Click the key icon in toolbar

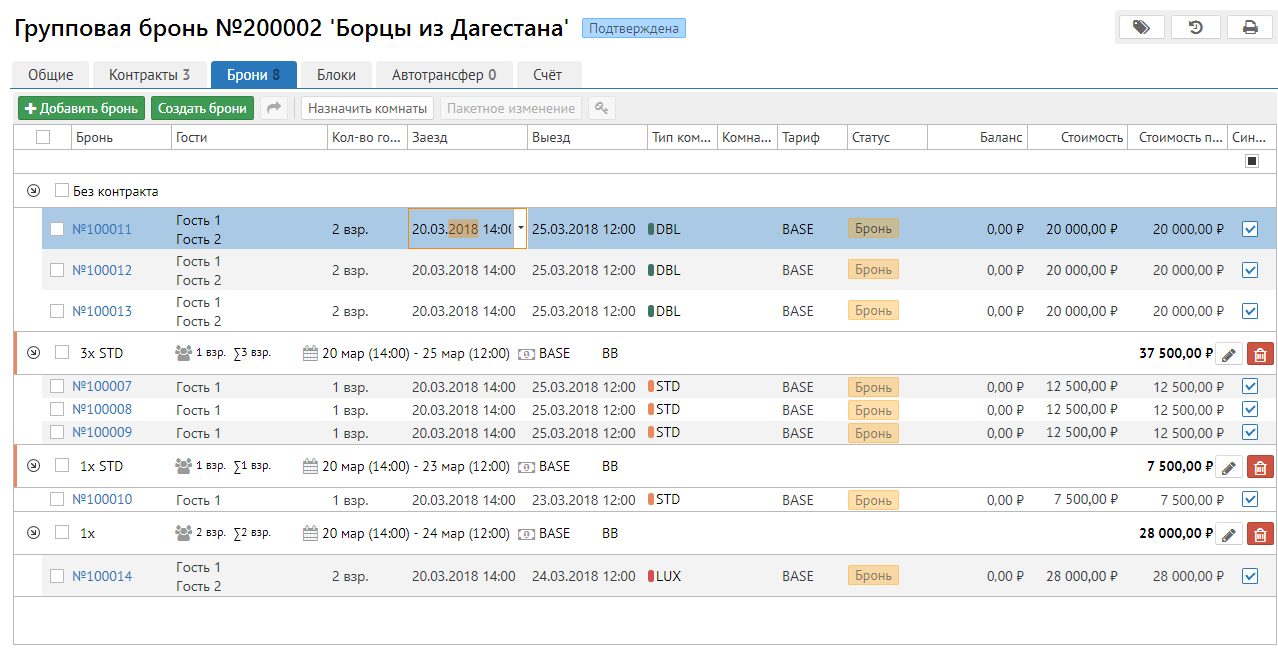tap(601, 108)
